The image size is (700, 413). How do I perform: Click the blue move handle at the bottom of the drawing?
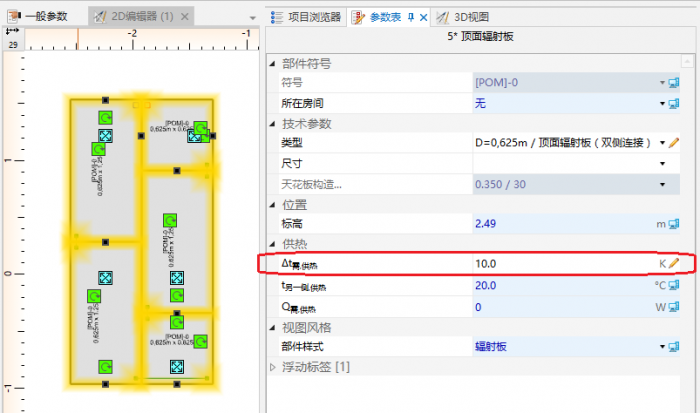(x=177, y=369)
